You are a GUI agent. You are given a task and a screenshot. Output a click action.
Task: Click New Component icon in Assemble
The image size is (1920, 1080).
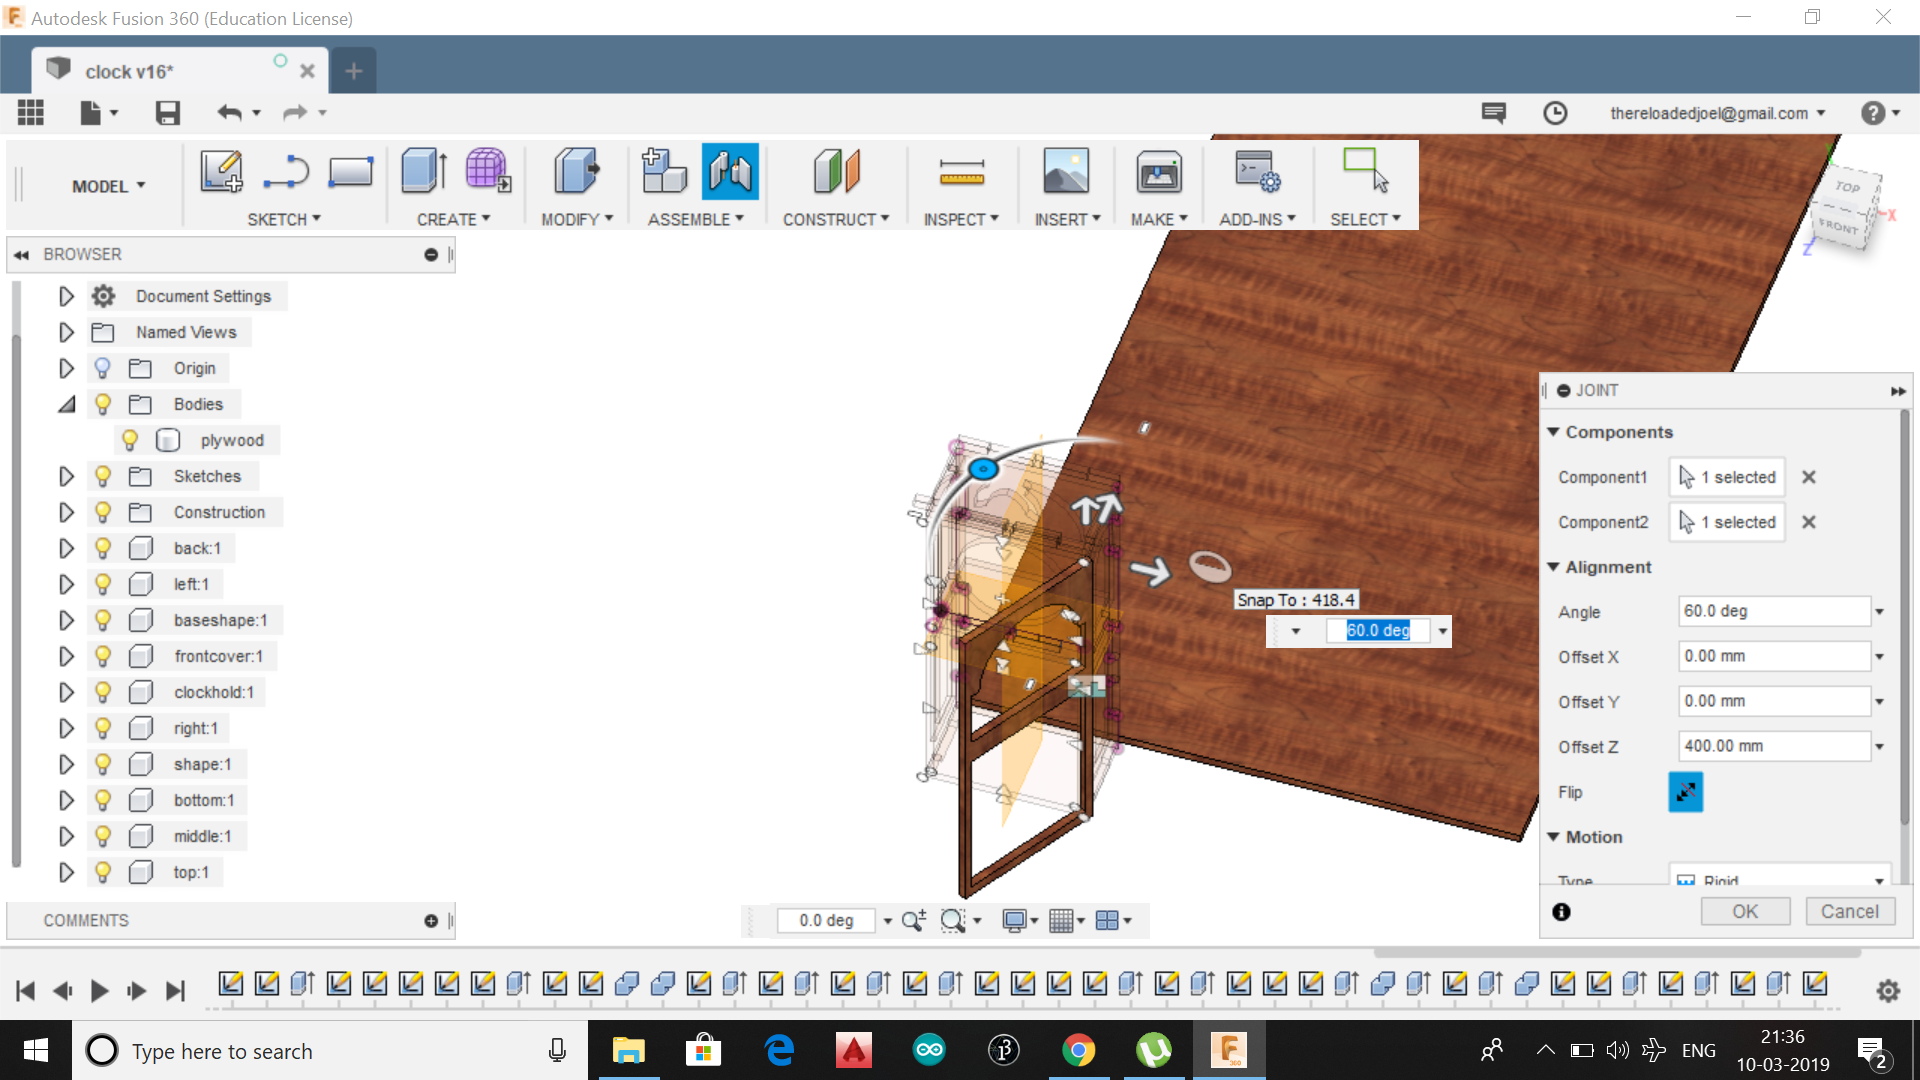click(663, 171)
